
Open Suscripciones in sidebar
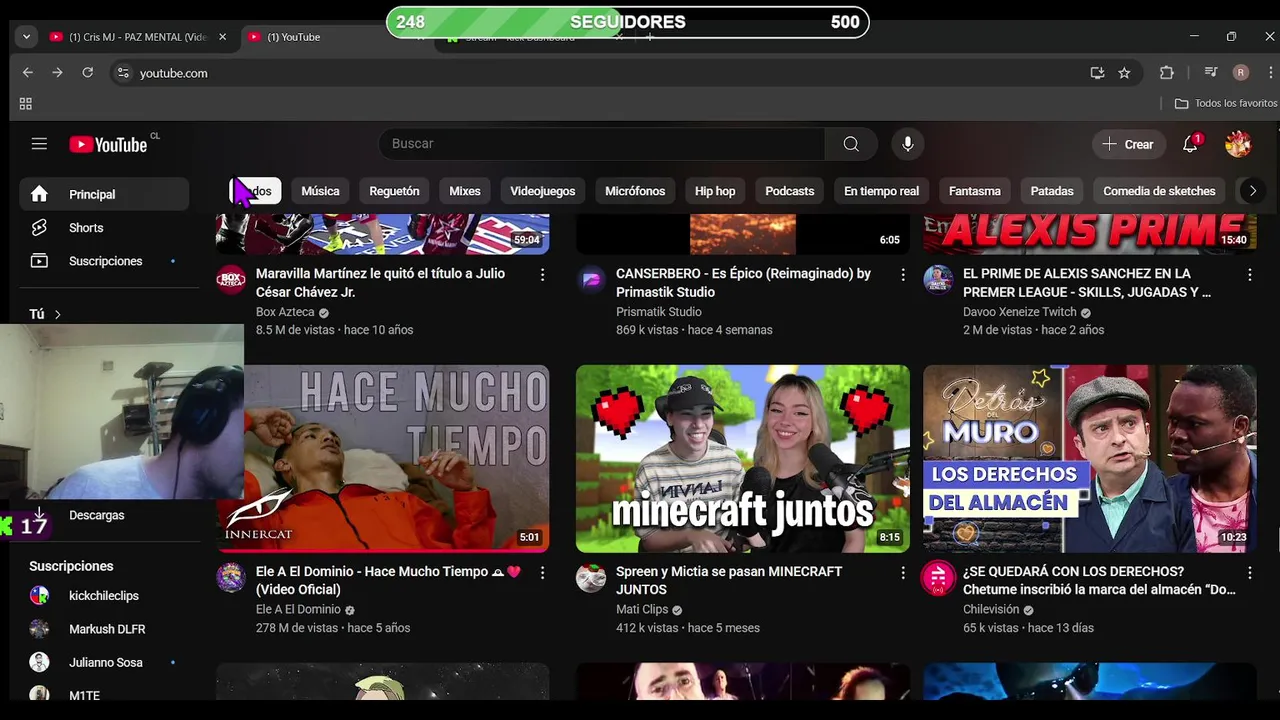[104, 261]
